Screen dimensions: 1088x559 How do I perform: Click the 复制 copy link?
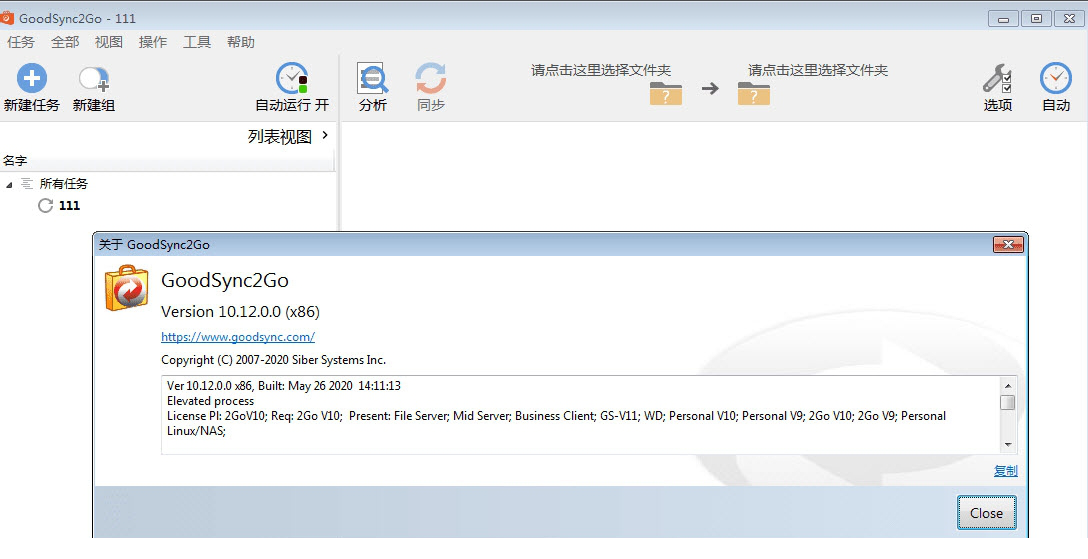[1005, 471]
